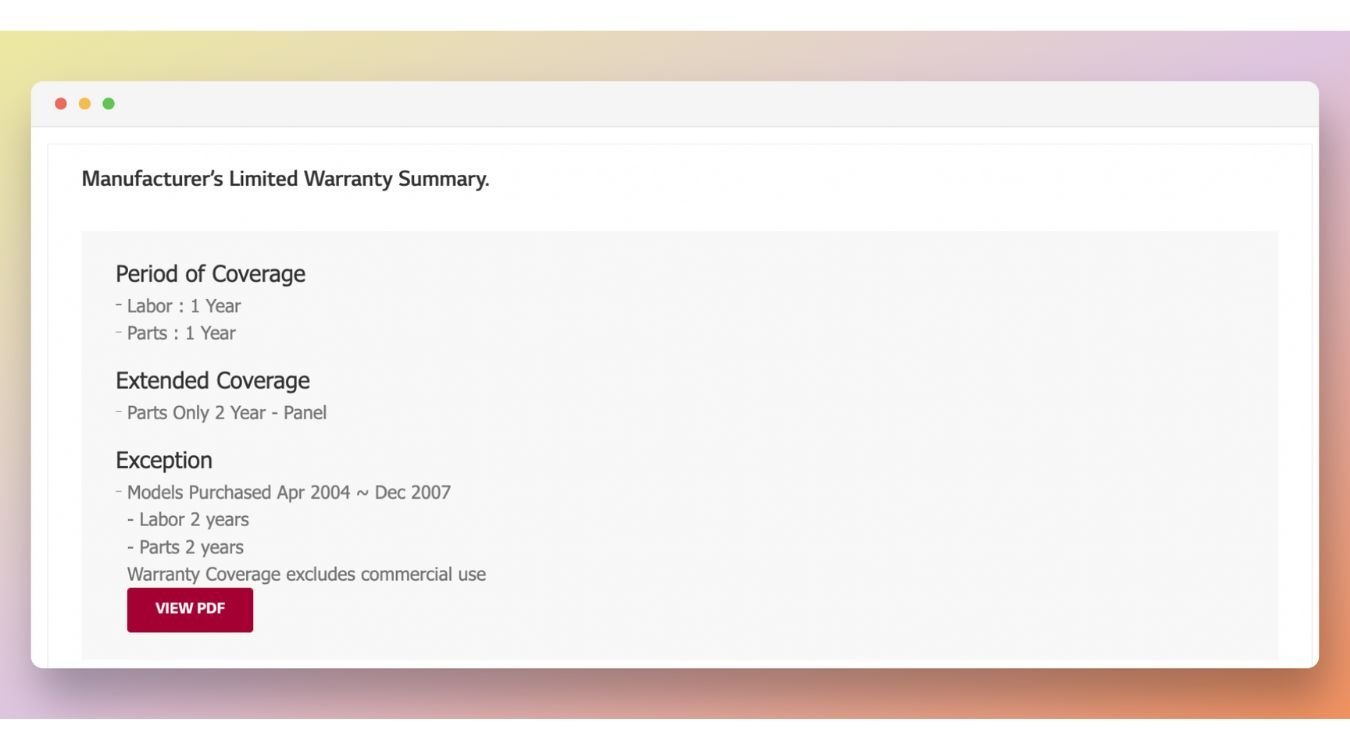Click the "Labor : 1 Year" line

[183, 306]
